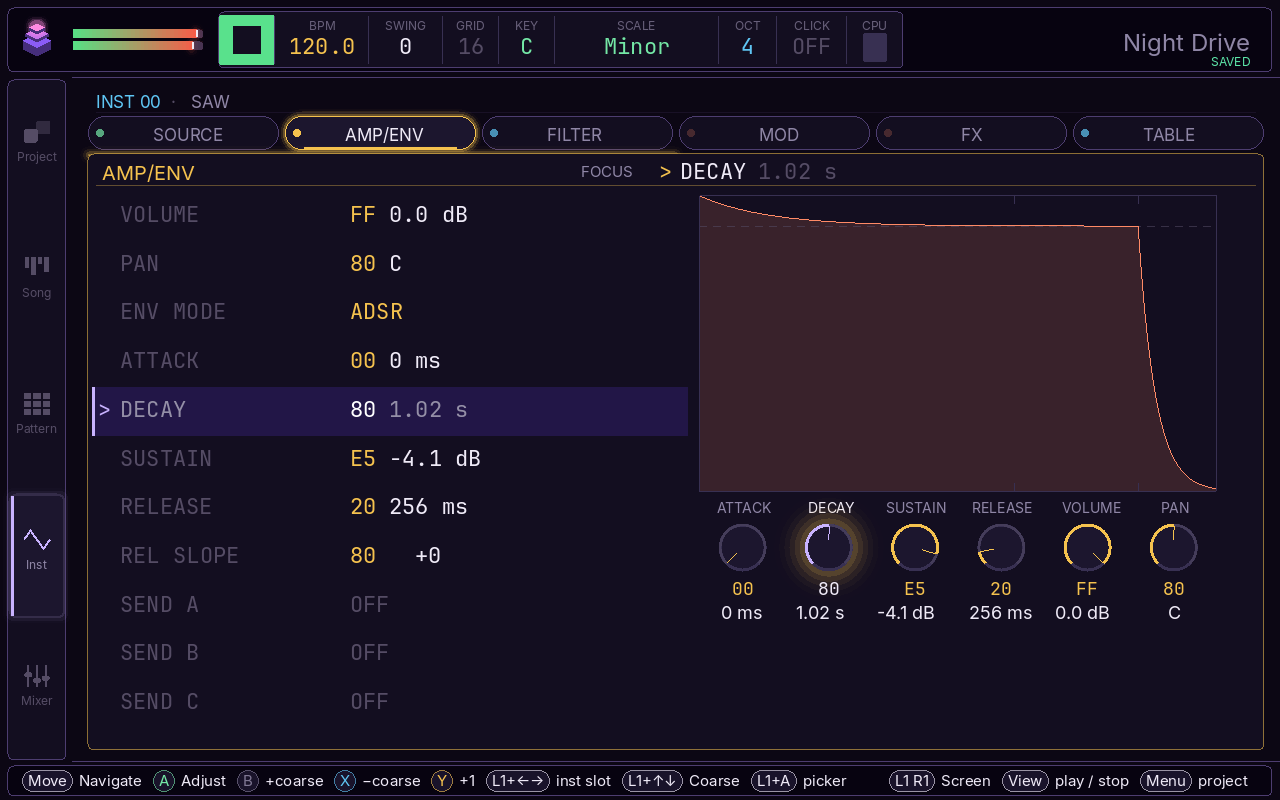Adjust the VOLUME knob

click(x=1087, y=548)
